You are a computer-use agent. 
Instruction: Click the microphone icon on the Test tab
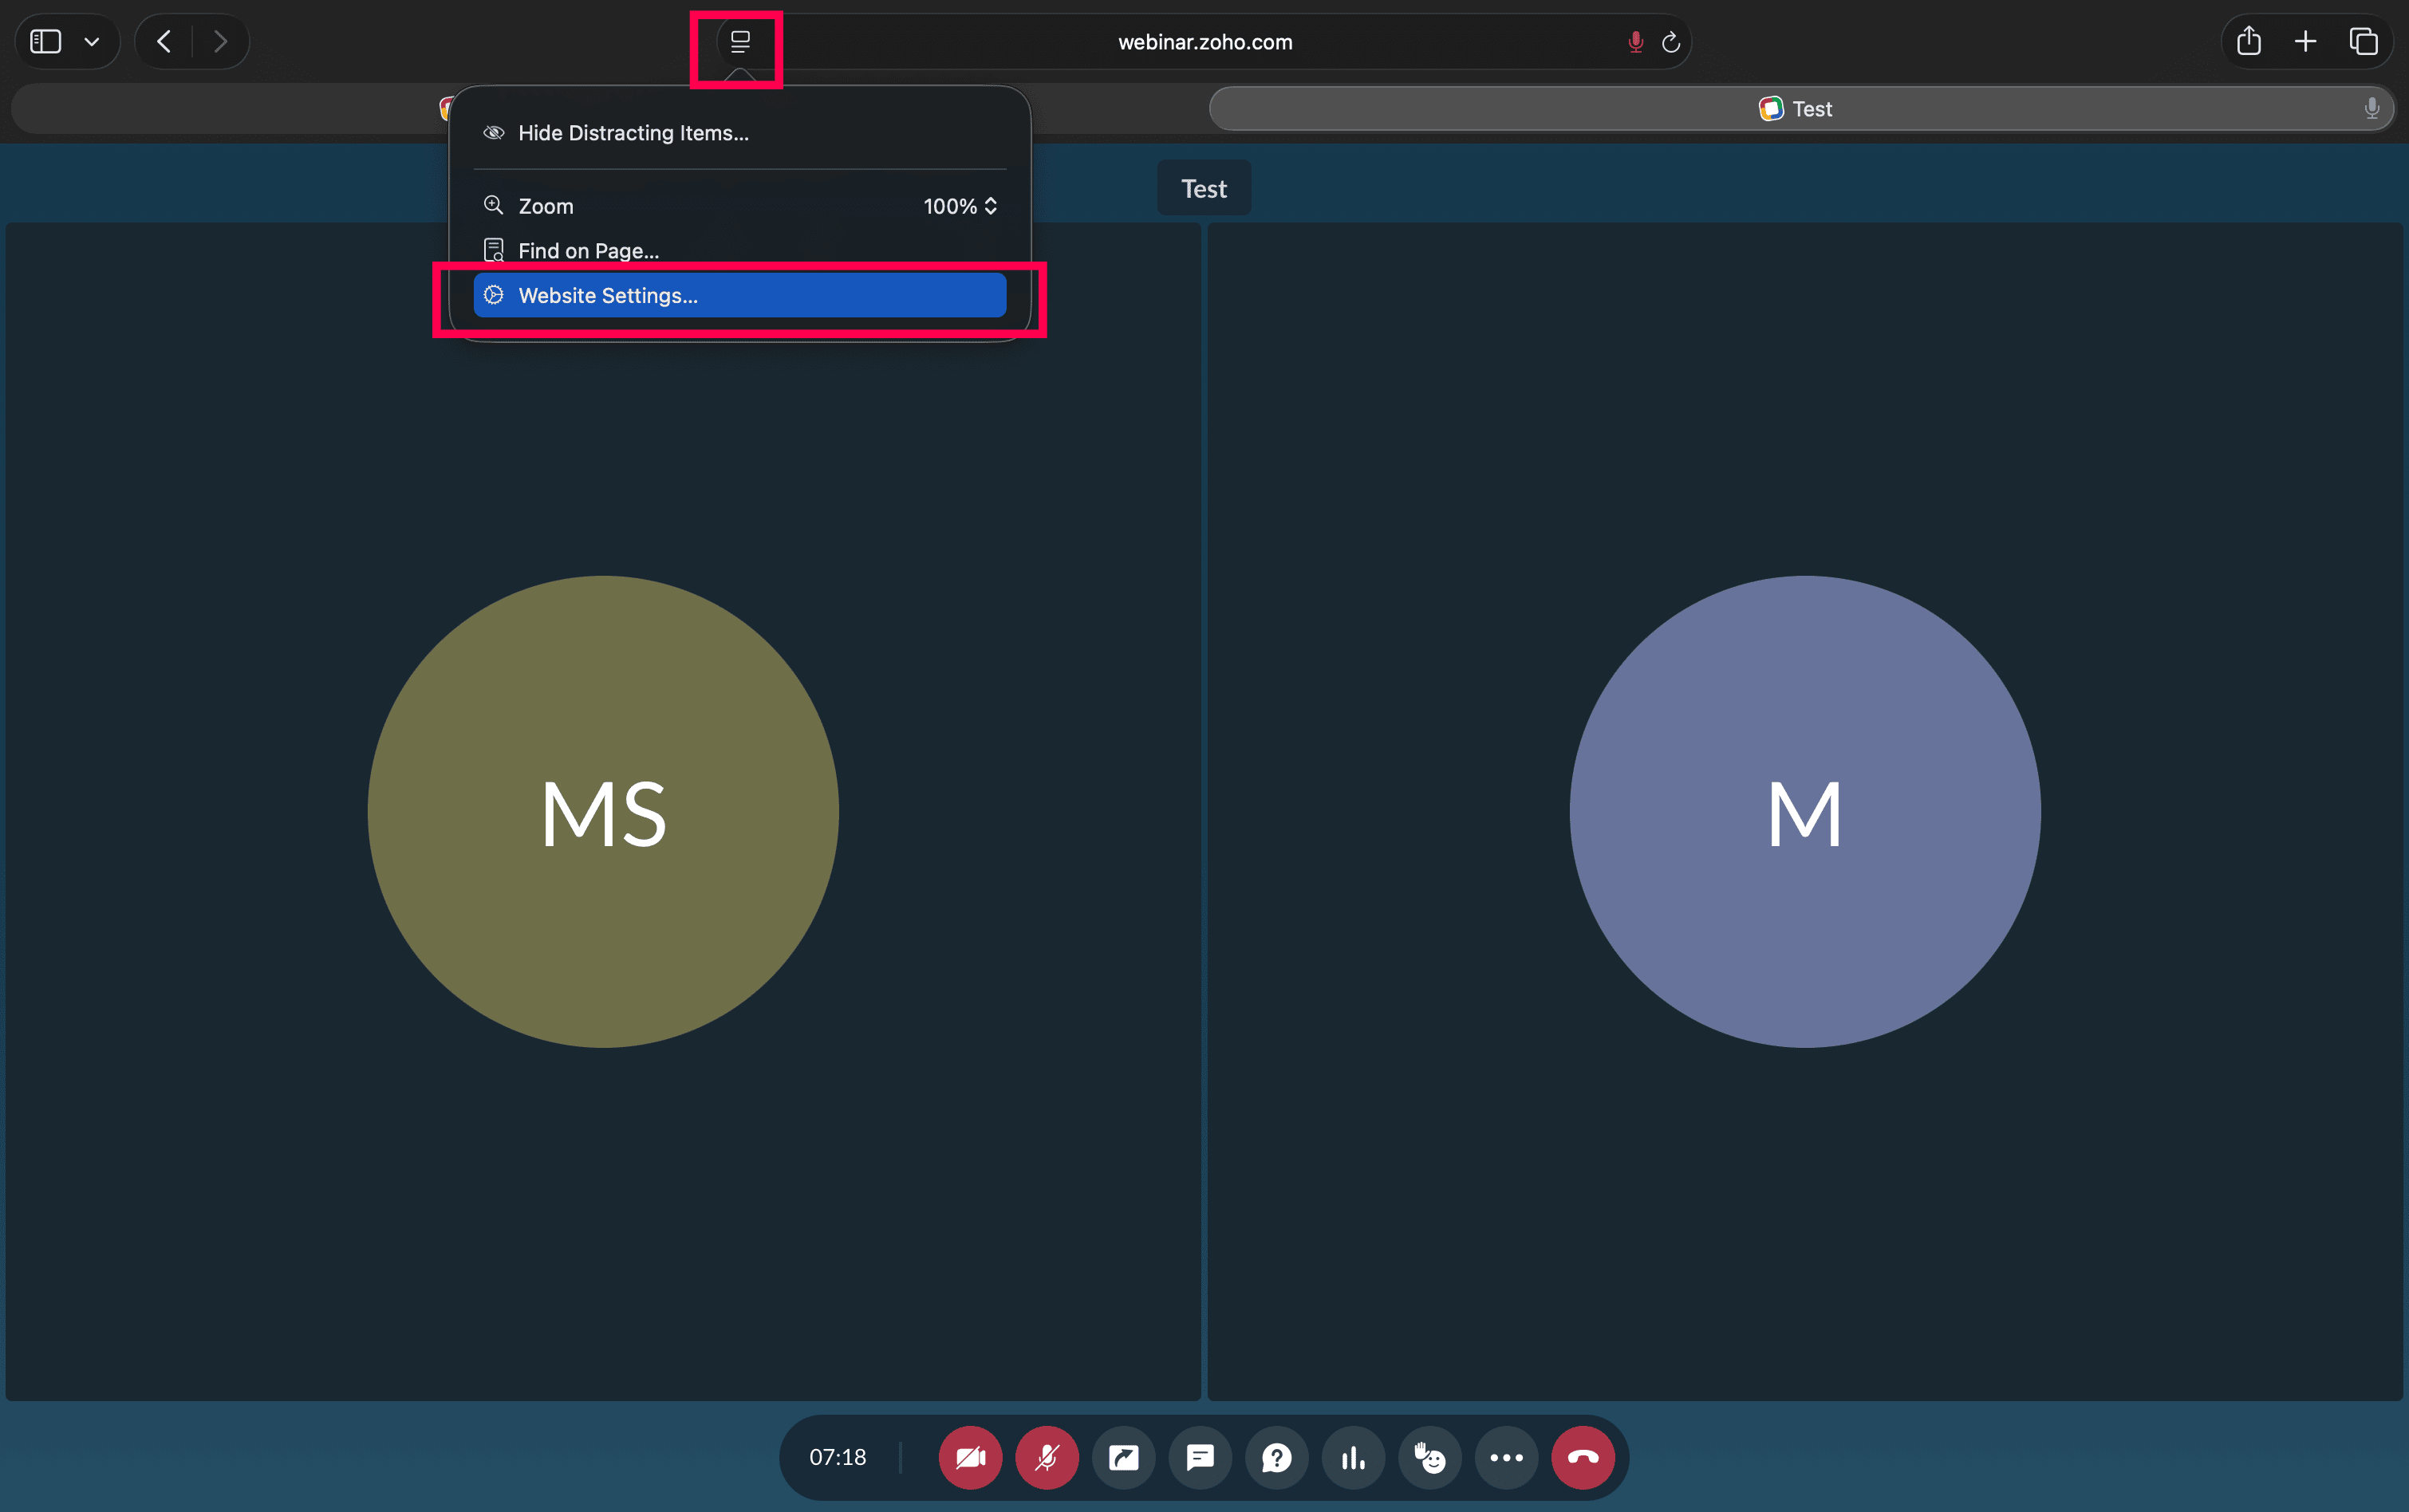pyautogui.click(x=2371, y=108)
